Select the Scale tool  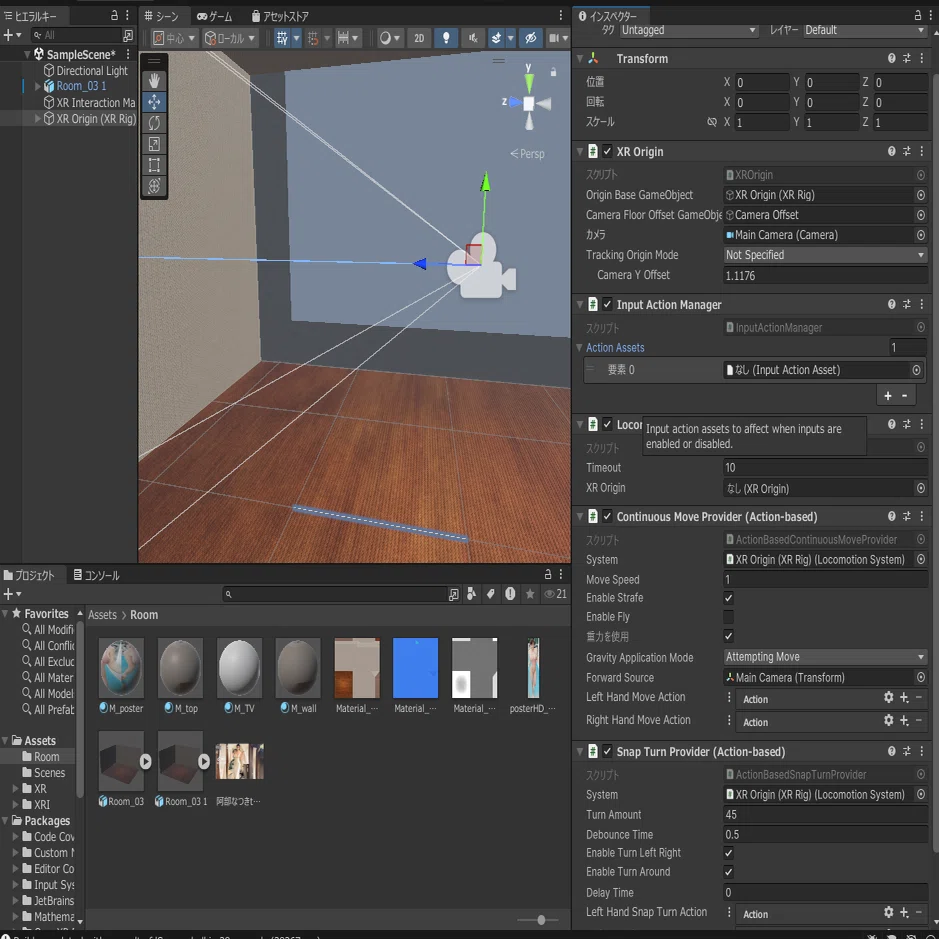[x=154, y=144]
